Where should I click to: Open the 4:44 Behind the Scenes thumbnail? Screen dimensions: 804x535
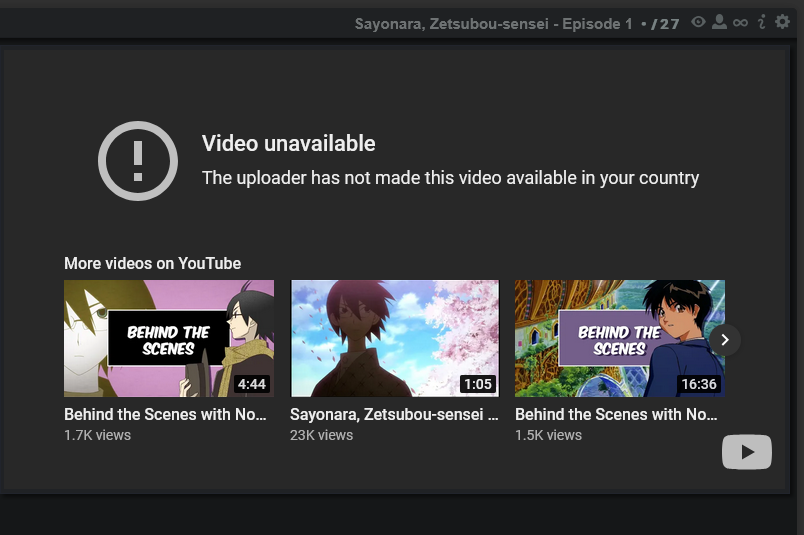pyautogui.click(x=169, y=338)
